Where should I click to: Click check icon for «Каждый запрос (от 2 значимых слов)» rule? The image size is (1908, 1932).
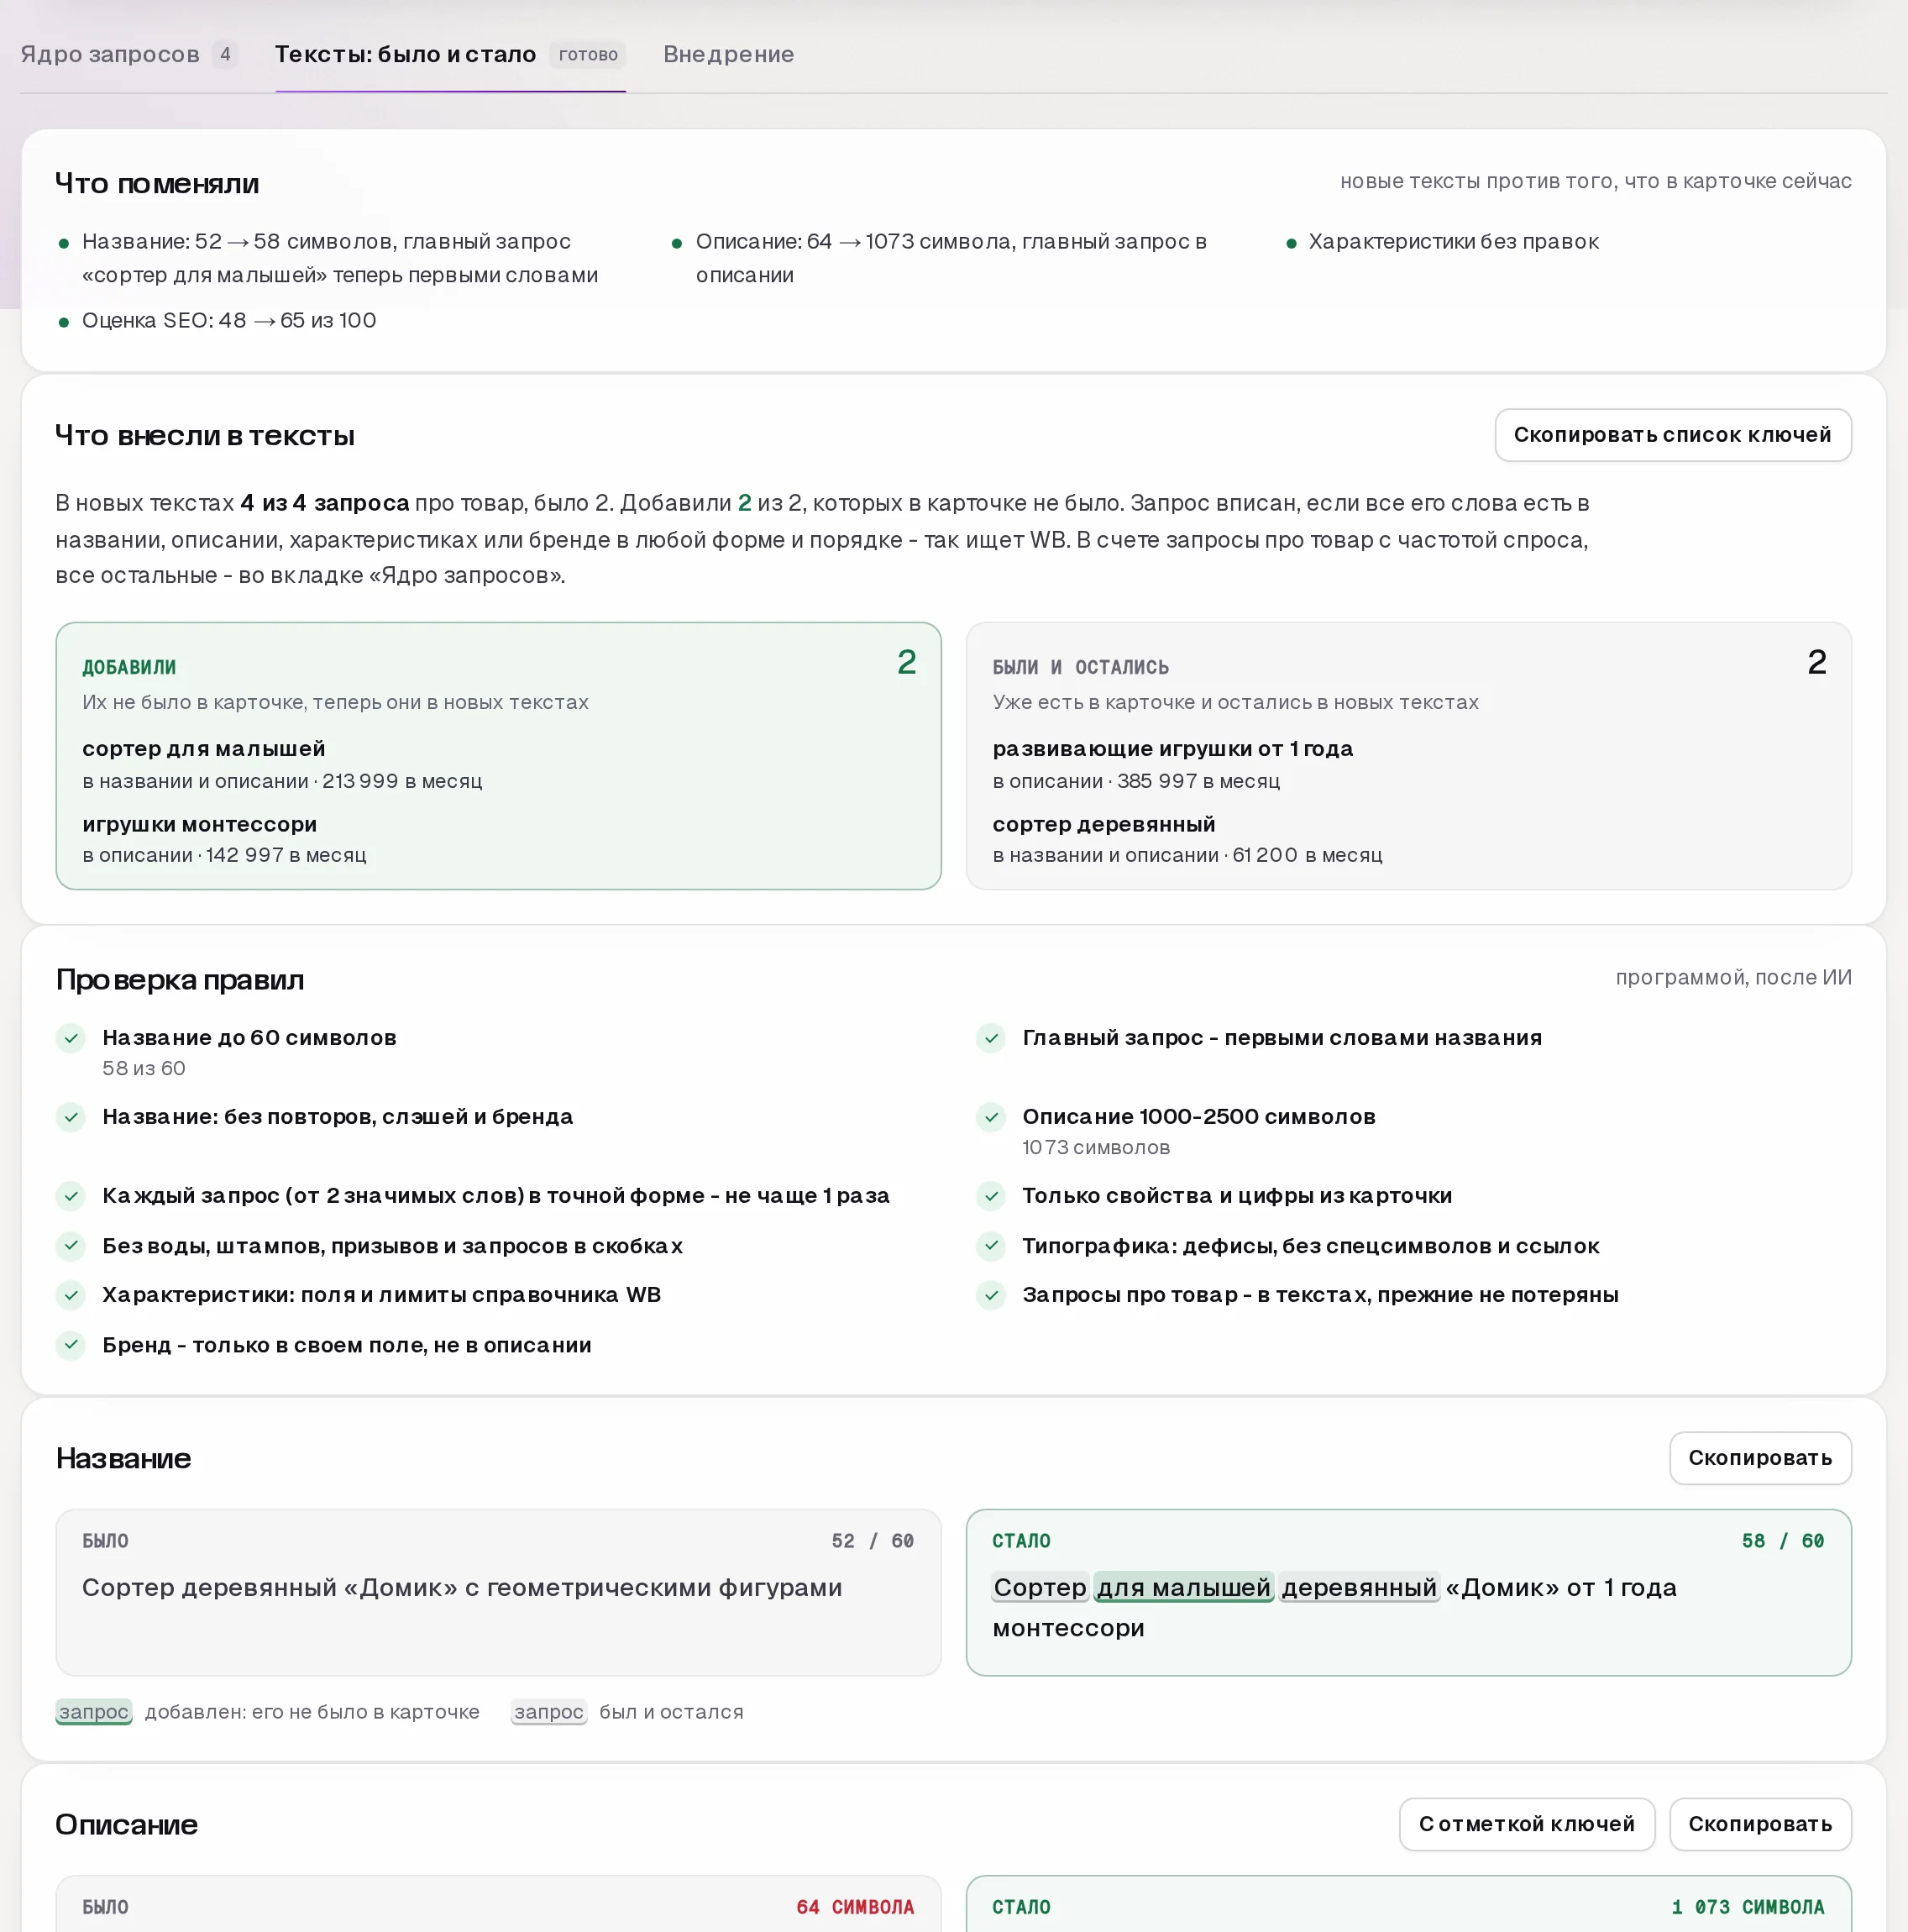point(71,1196)
